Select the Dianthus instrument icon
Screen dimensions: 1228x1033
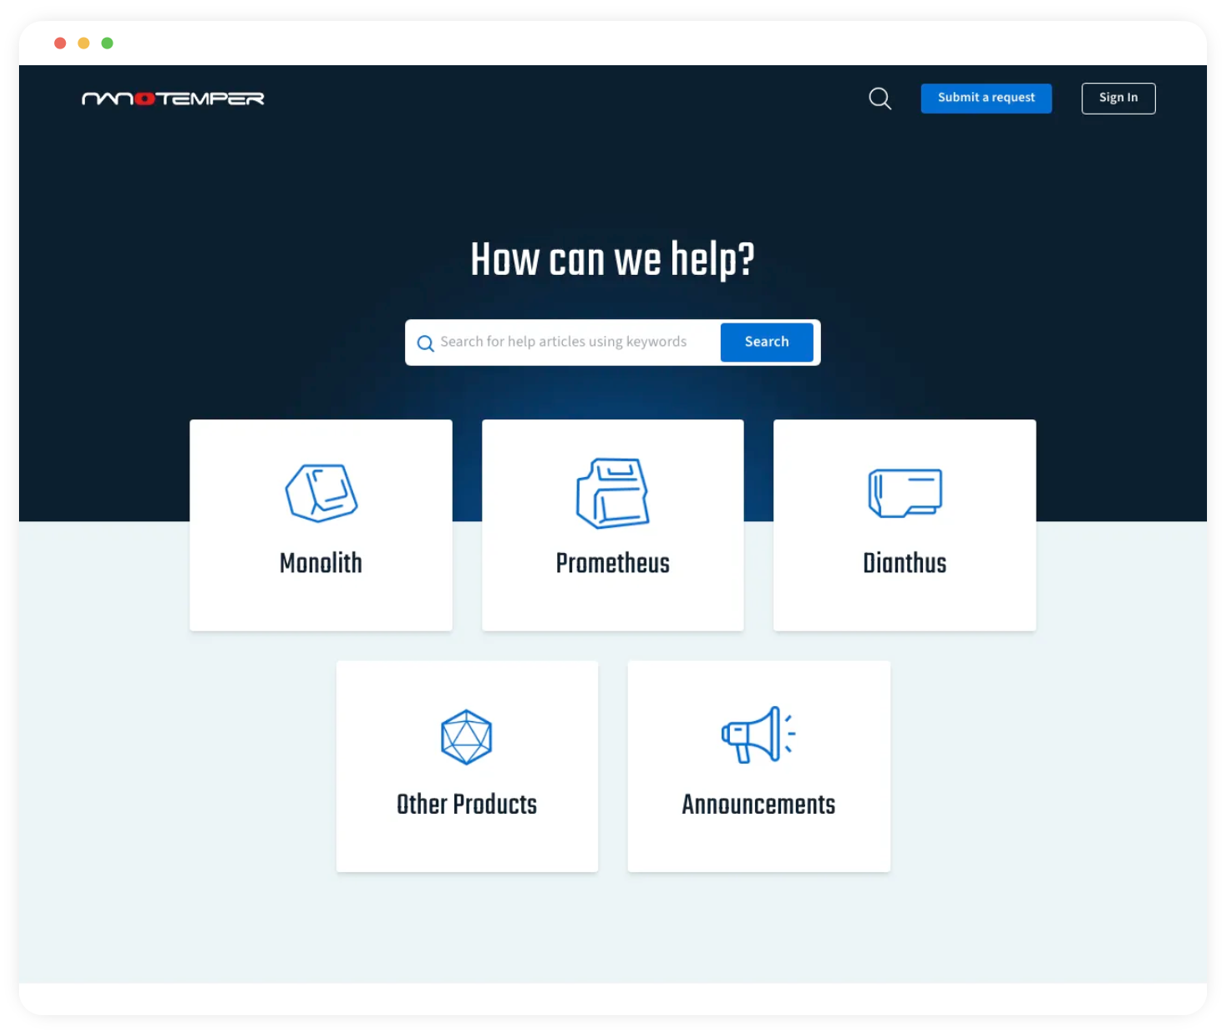click(905, 493)
